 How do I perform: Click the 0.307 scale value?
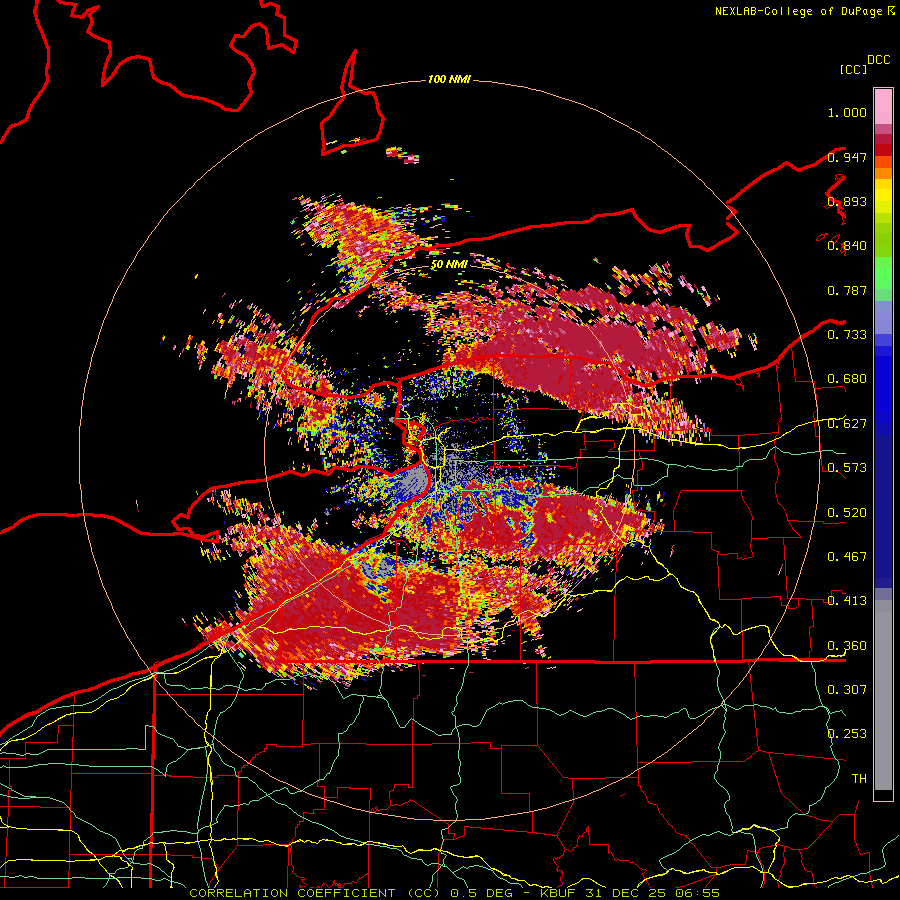[847, 690]
